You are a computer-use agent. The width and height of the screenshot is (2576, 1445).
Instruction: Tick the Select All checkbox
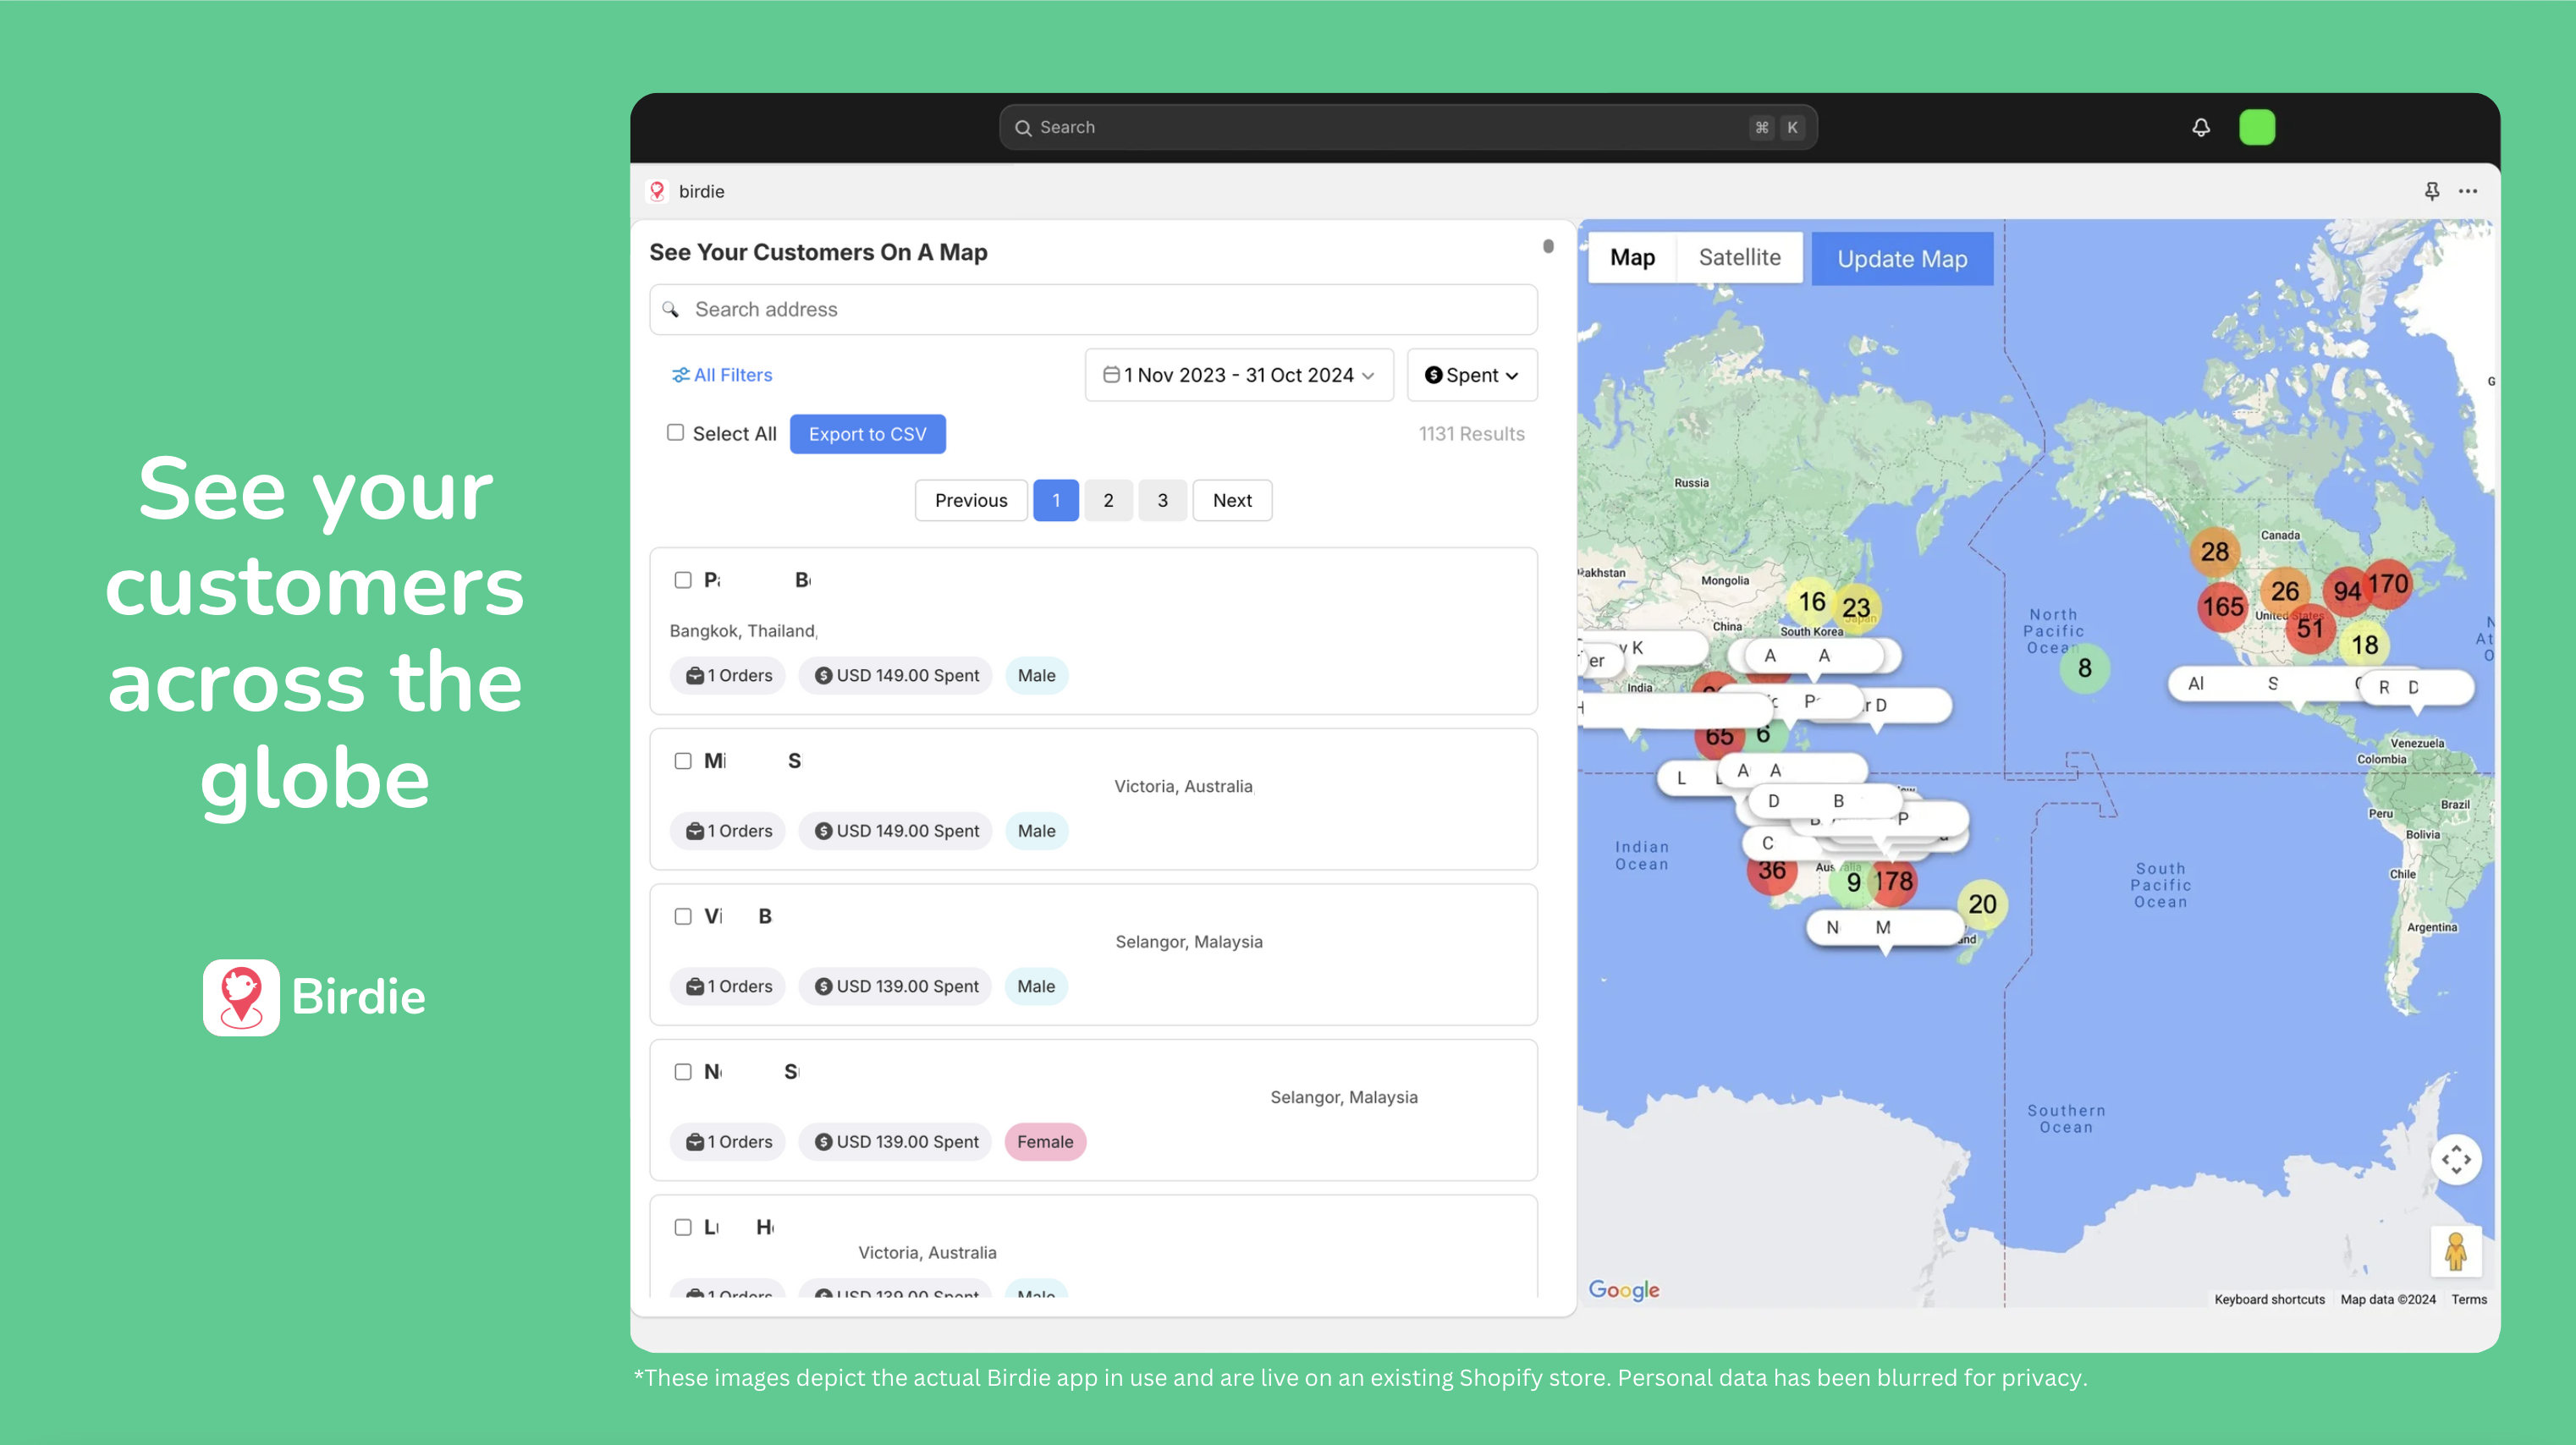coord(676,432)
